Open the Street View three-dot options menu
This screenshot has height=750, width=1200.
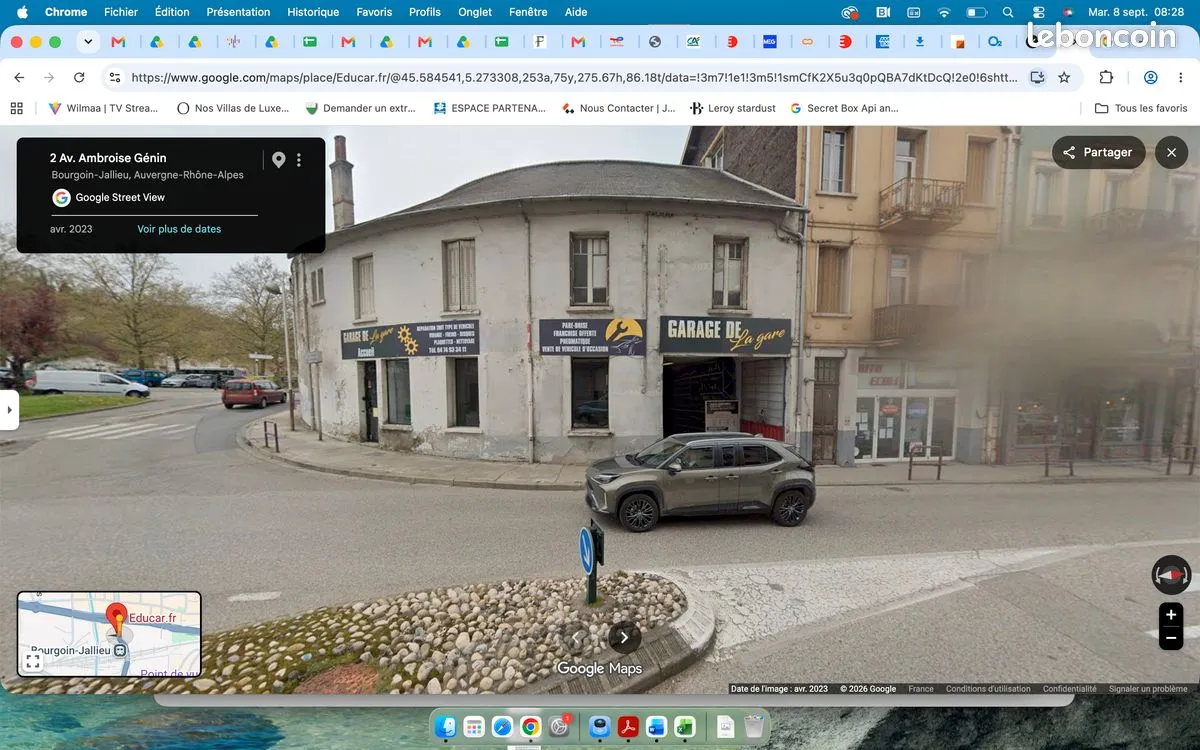(x=298, y=160)
